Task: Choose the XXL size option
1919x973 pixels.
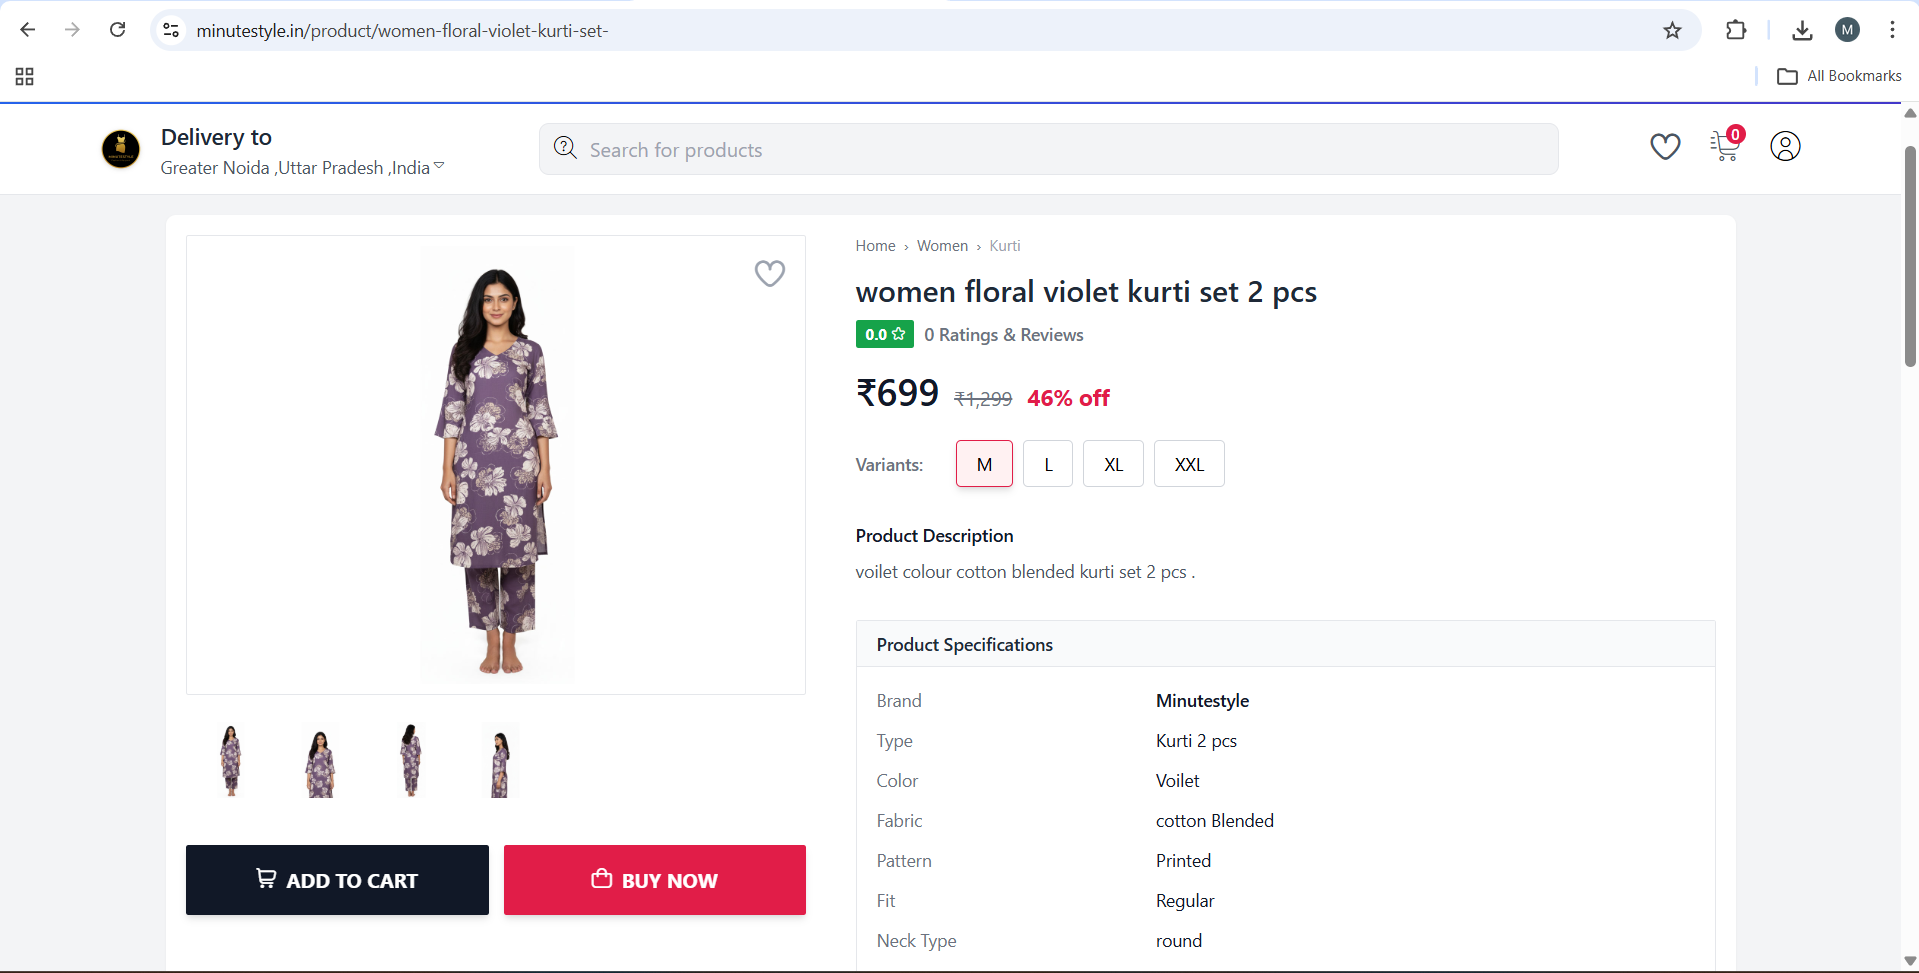Action: 1189,464
